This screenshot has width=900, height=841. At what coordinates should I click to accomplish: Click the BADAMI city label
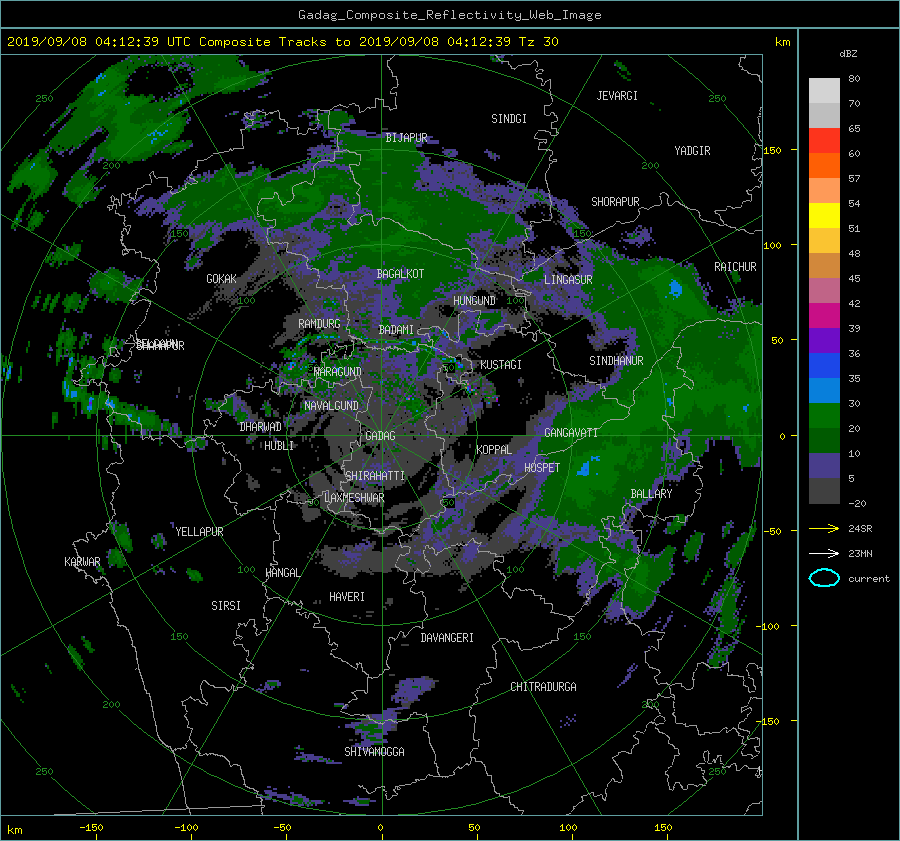click(x=396, y=330)
